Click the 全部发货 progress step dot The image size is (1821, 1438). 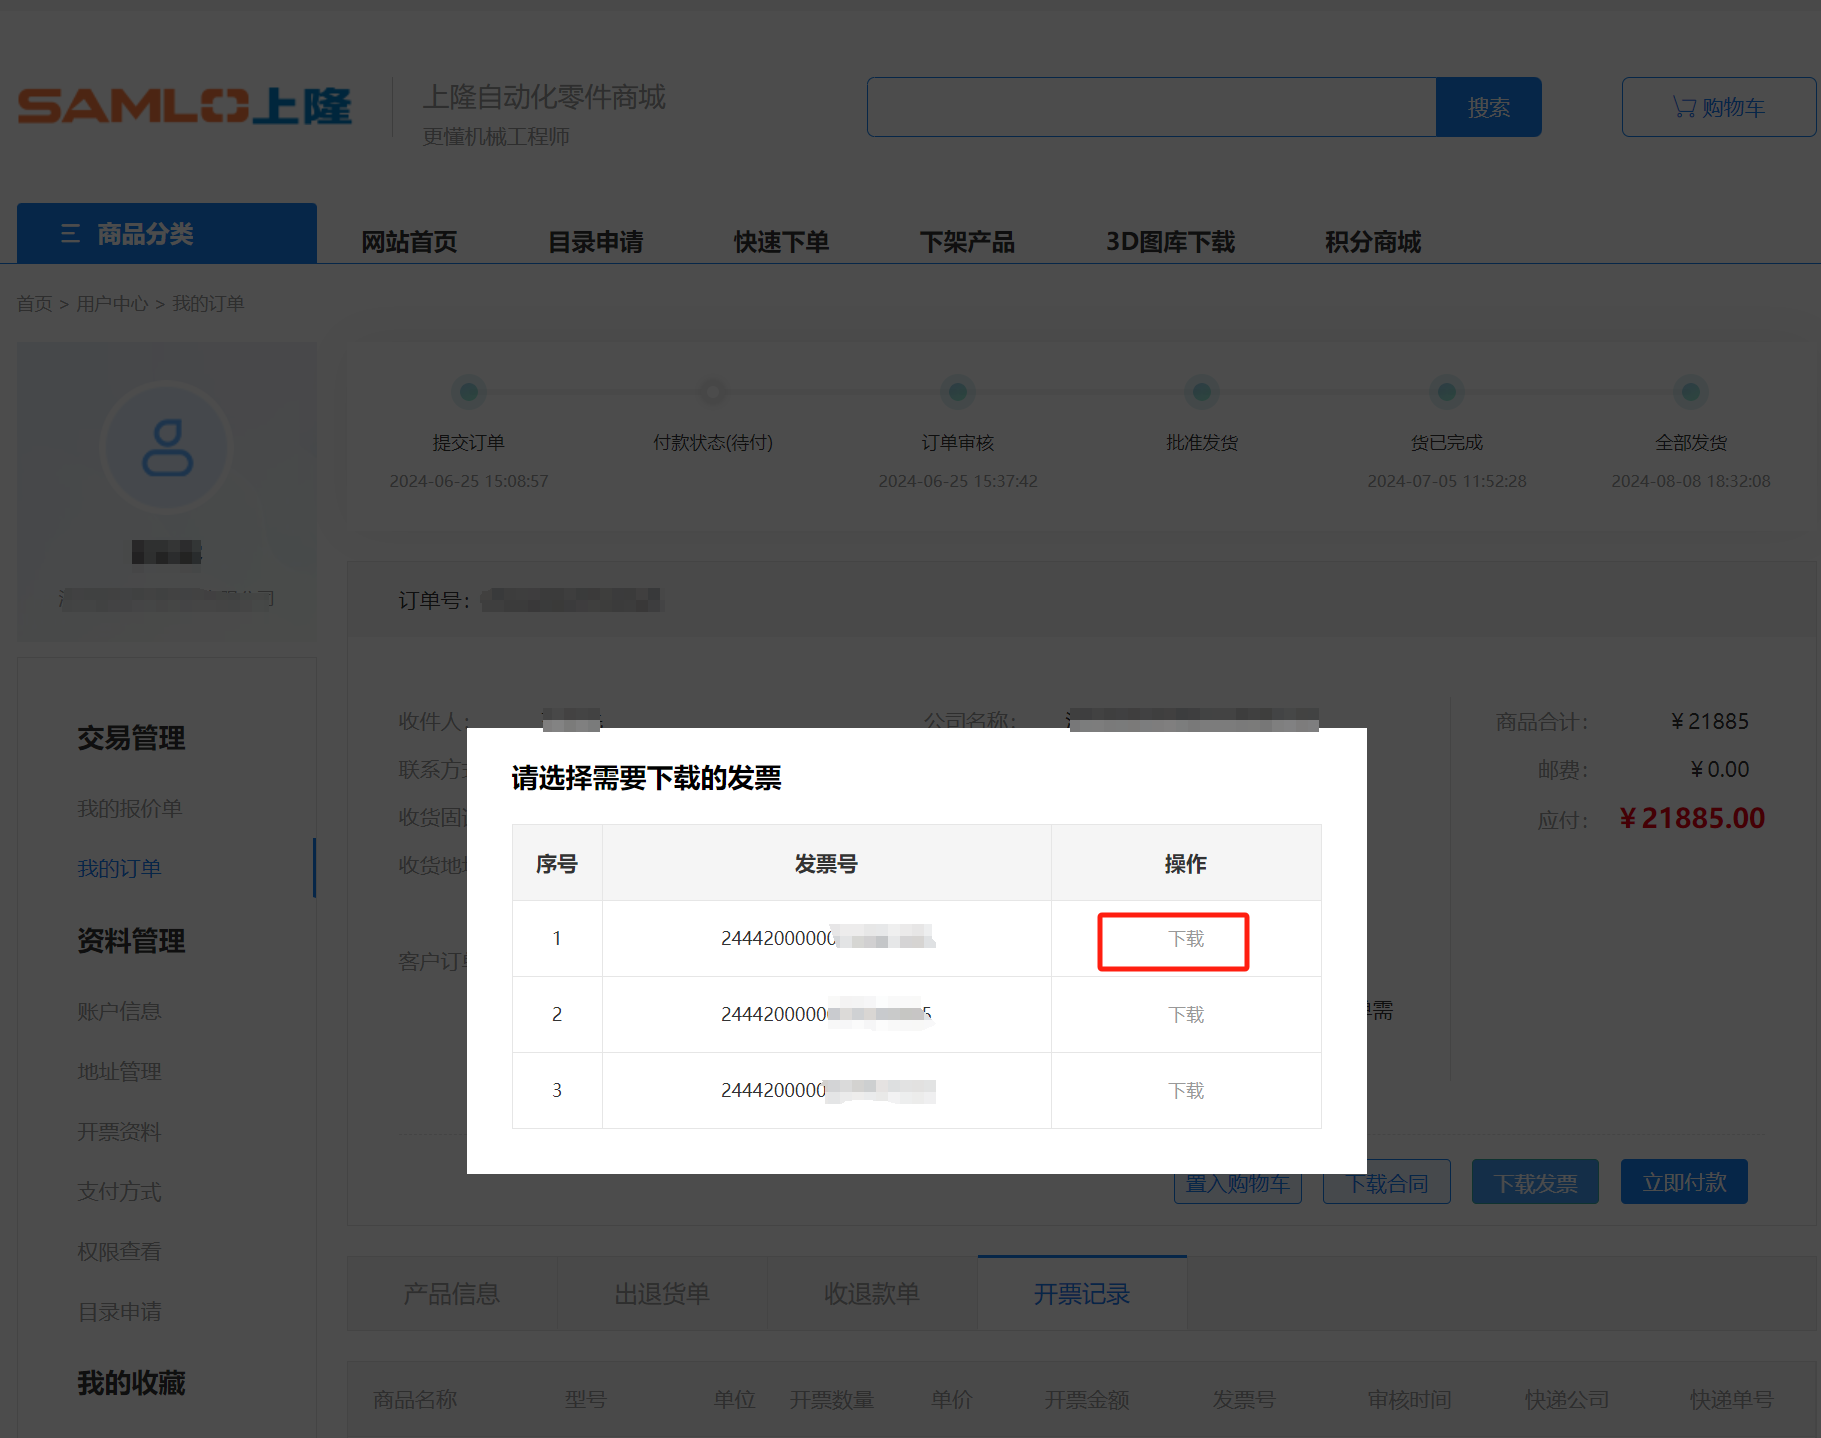tap(1690, 392)
